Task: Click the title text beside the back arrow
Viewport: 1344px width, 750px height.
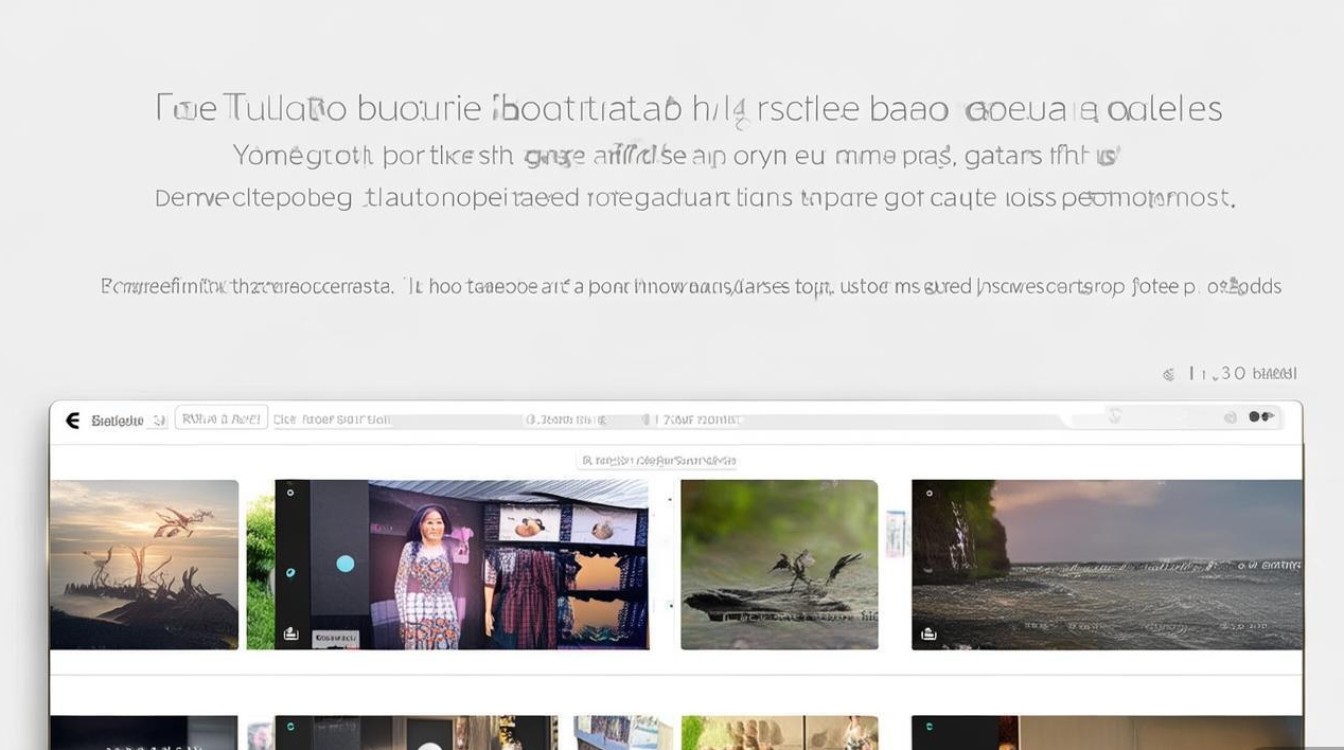Action: click(117, 421)
